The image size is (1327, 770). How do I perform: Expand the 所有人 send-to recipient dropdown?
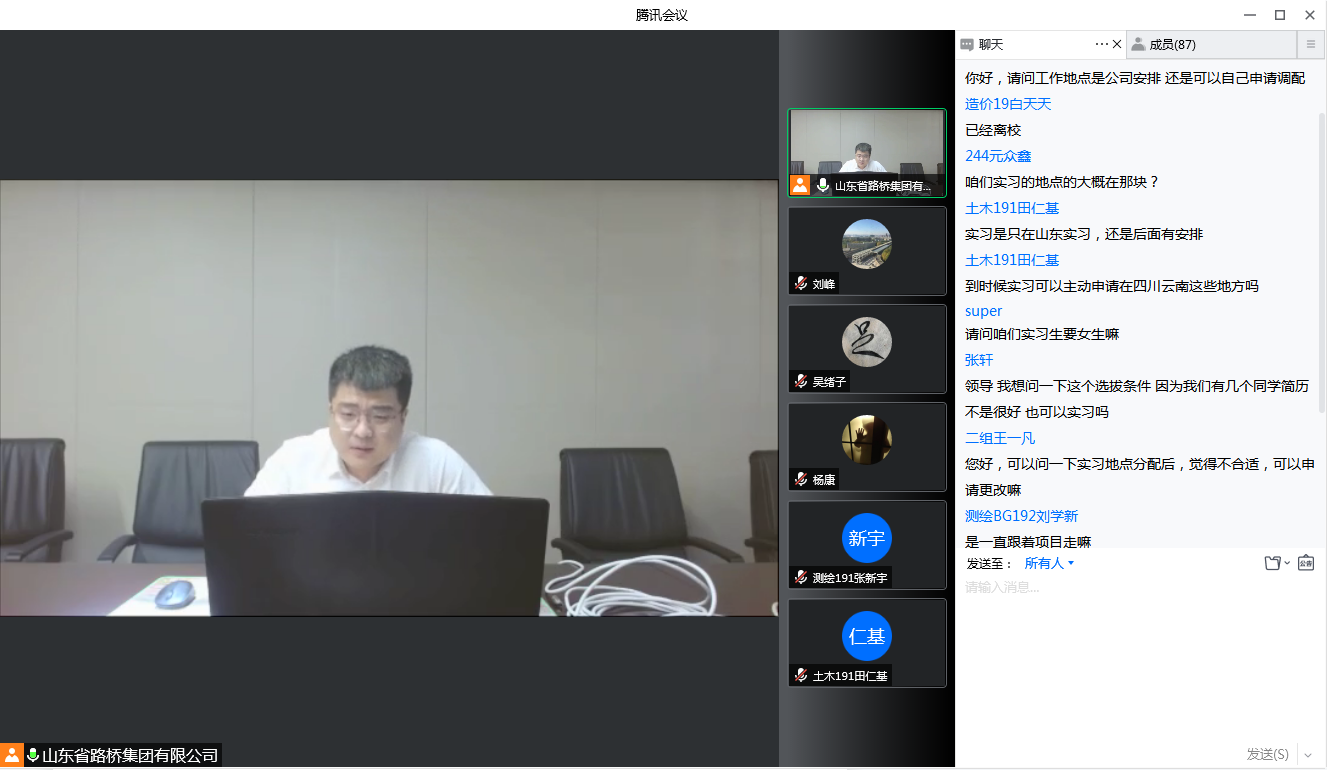(1049, 563)
